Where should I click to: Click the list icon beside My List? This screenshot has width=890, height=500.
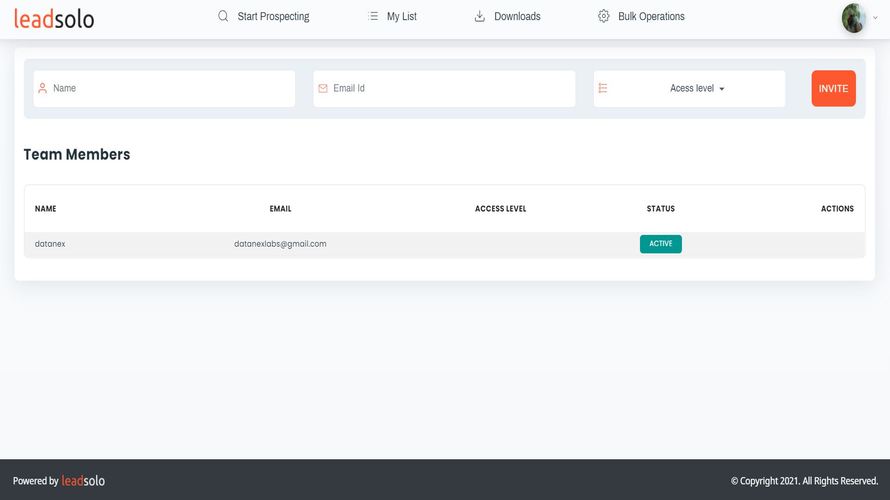pyautogui.click(x=373, y=16)
